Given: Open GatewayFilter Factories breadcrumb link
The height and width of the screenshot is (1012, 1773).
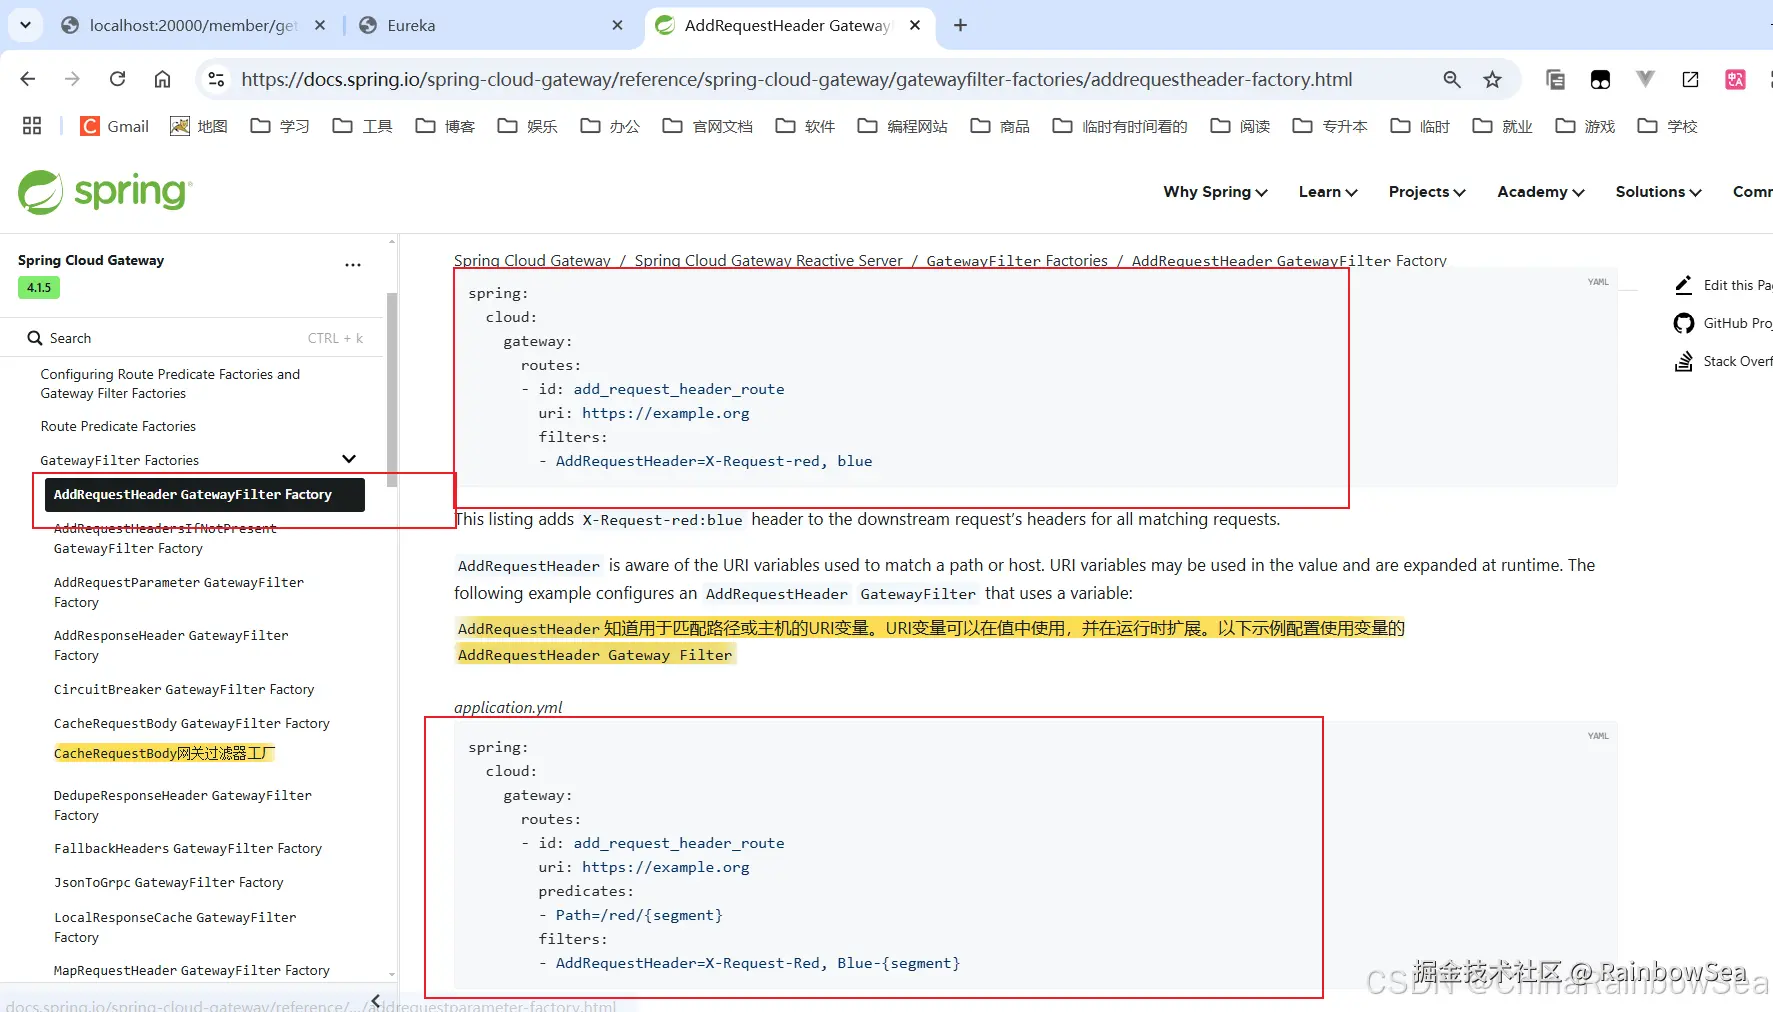Looking at the screenshot, I should [x=1017, y=260].
